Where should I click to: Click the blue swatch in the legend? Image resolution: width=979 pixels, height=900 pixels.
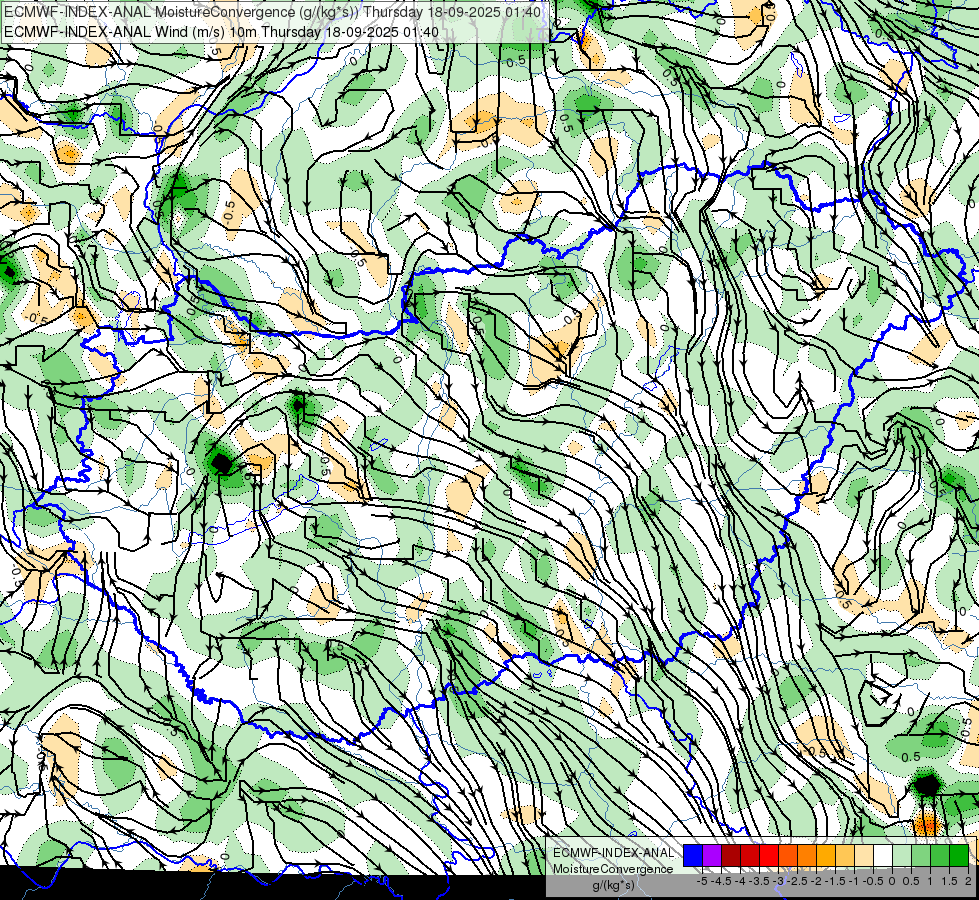click(x=693, y=856)
